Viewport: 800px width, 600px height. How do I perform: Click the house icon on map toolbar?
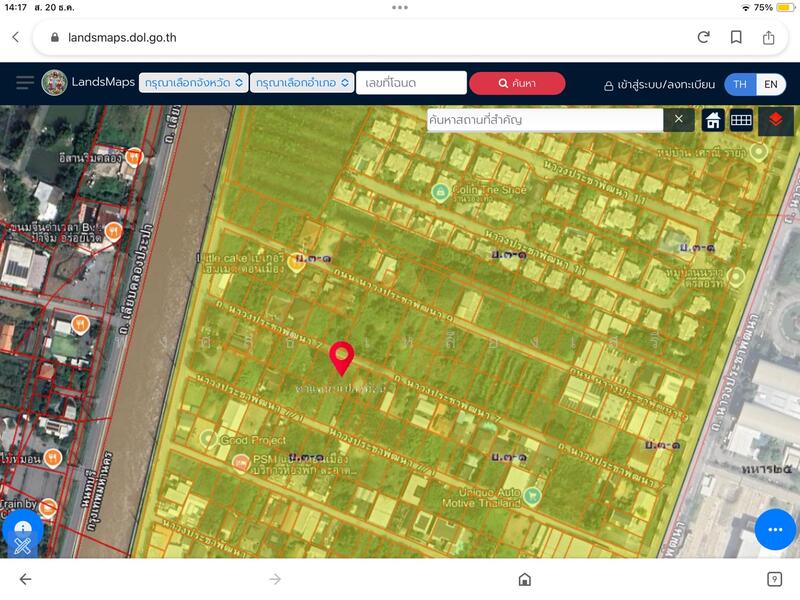(x=713, y=120)
